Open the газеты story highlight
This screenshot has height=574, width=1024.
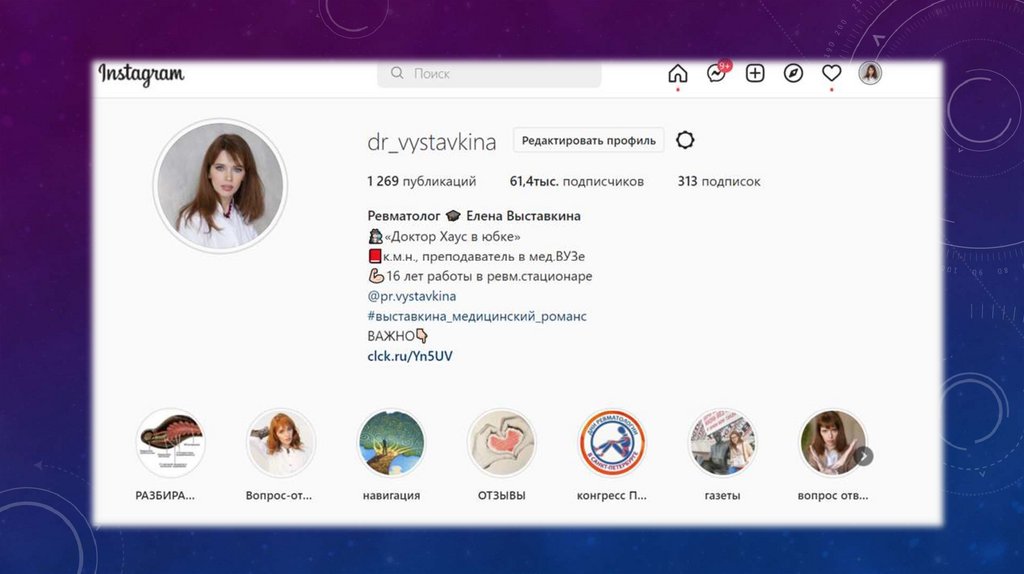click(x=722, y=442)
